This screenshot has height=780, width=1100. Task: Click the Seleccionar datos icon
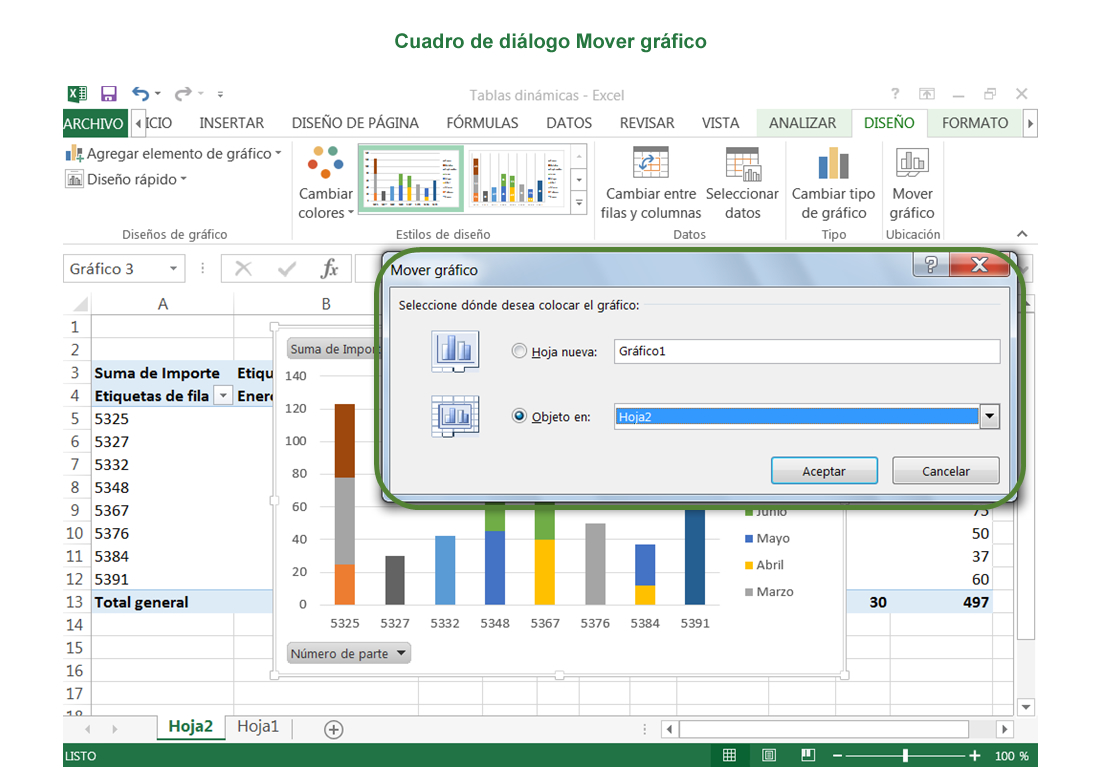point(743,163)
